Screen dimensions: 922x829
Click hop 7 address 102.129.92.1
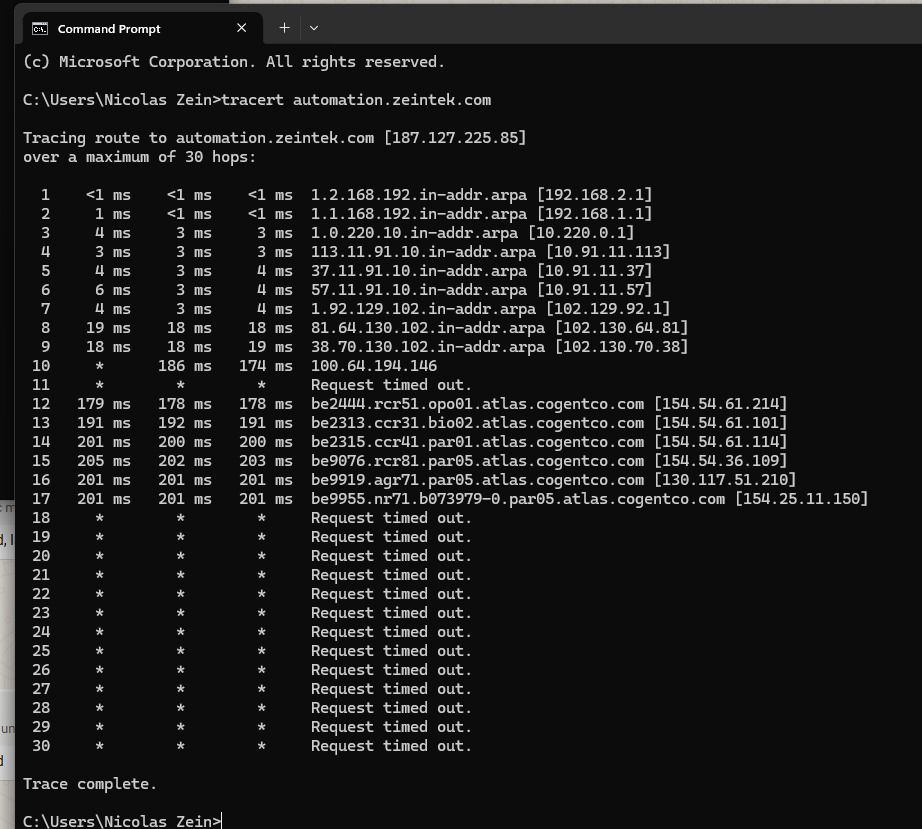point(608,309)
